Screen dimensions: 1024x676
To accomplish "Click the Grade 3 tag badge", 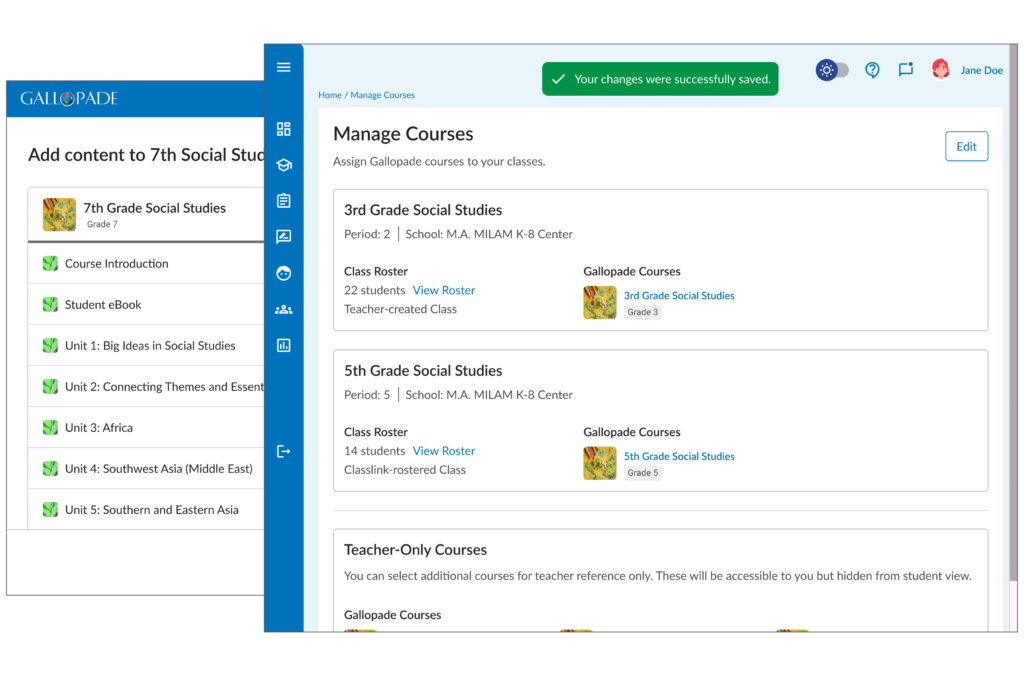I will coord(643,312).
